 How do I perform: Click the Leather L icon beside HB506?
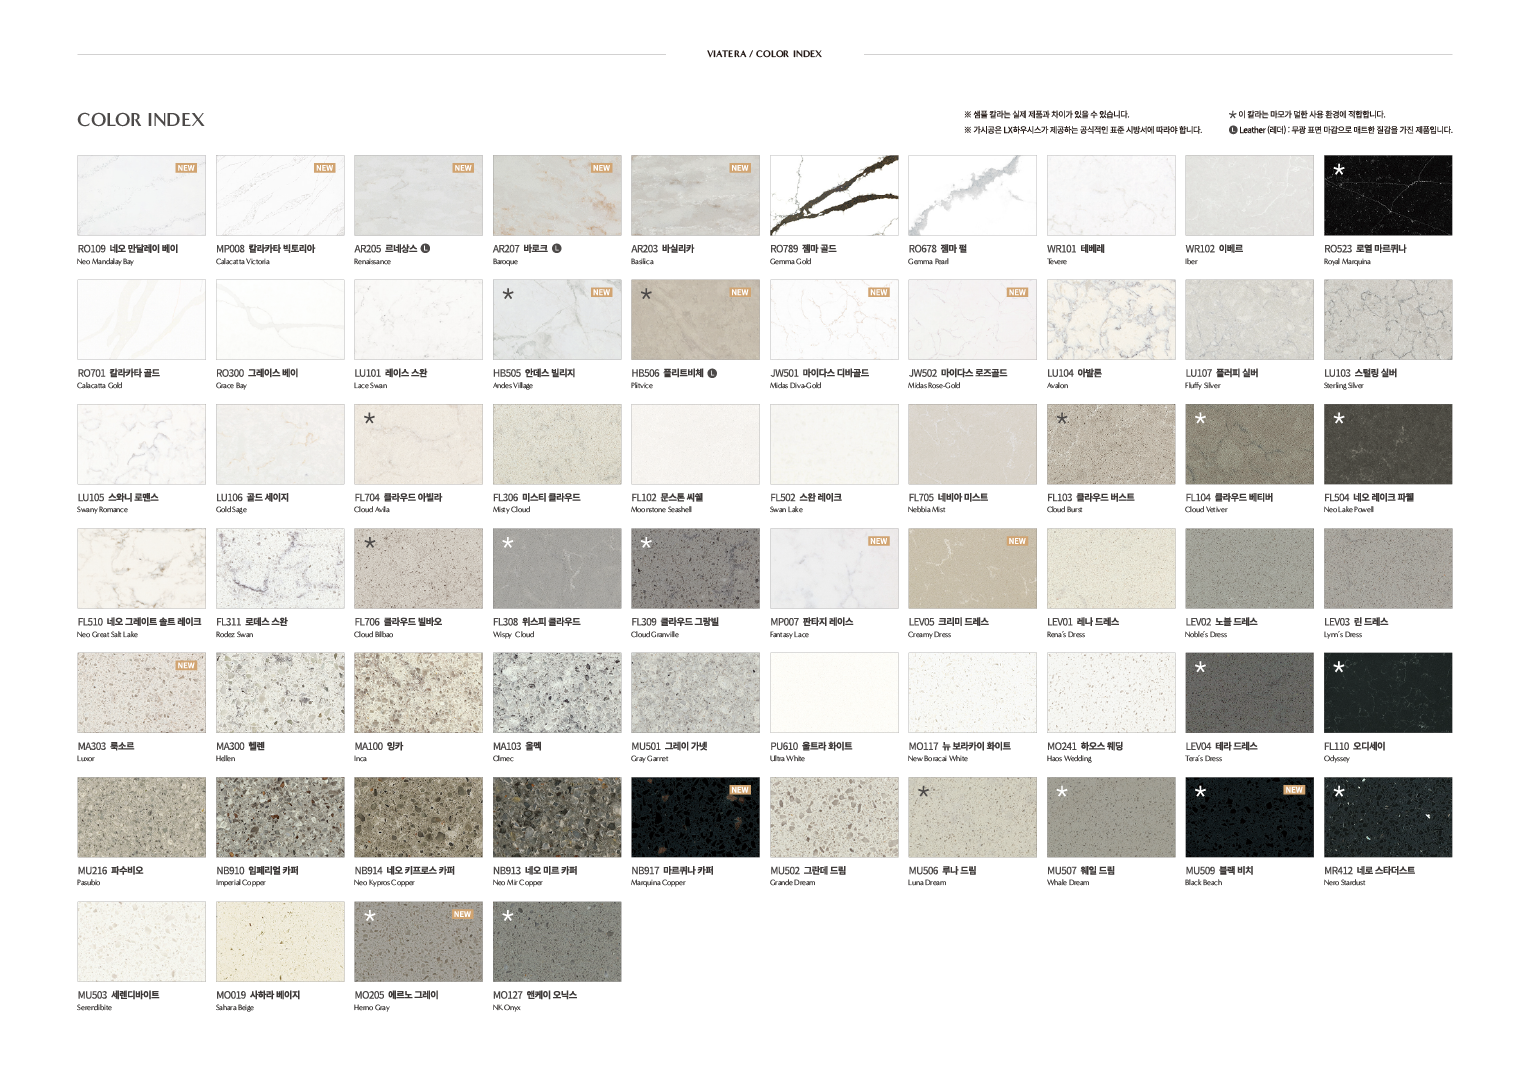click(x=712, y=373)
